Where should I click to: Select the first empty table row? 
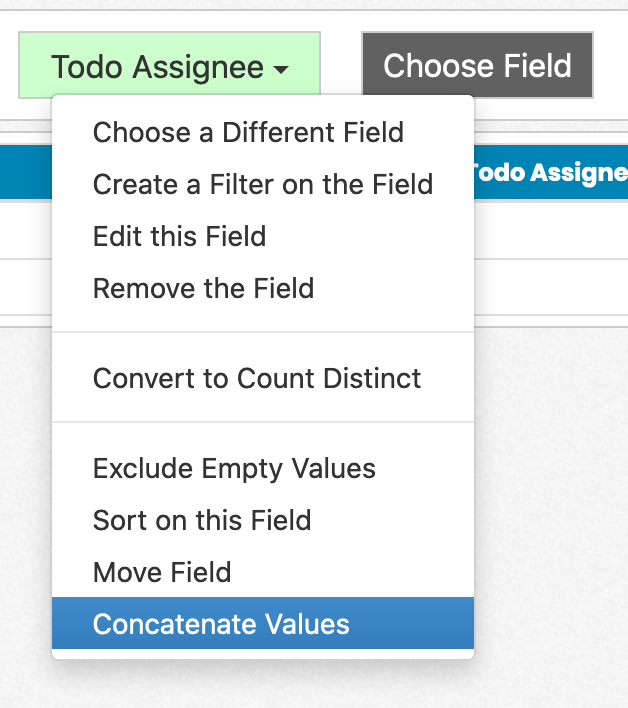551,230
